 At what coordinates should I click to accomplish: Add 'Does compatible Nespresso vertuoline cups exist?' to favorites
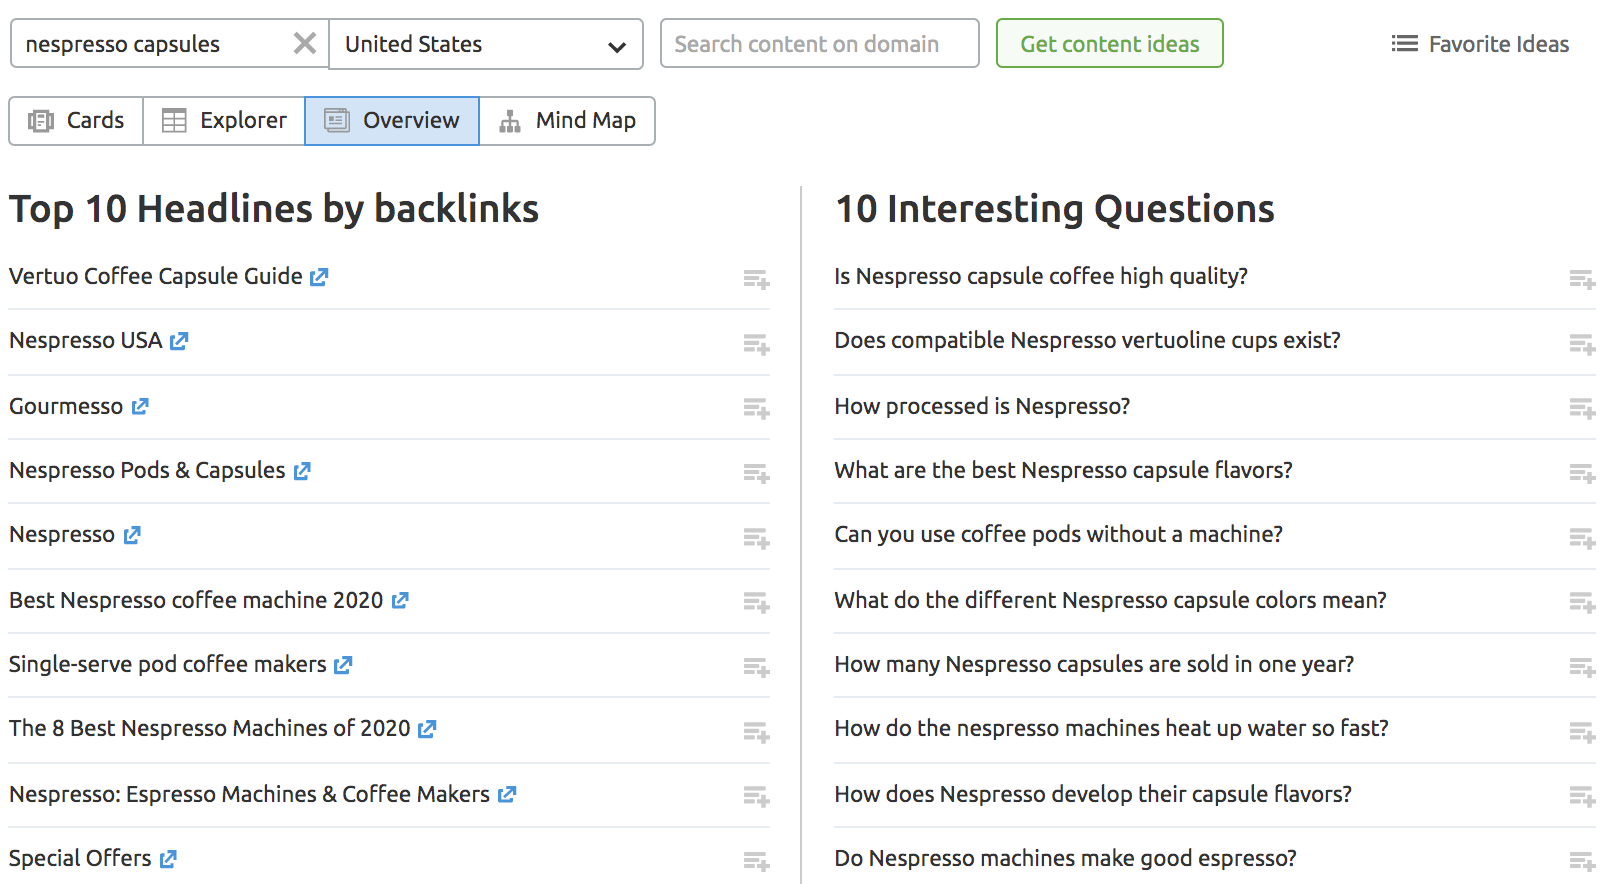click(1582, 345)
